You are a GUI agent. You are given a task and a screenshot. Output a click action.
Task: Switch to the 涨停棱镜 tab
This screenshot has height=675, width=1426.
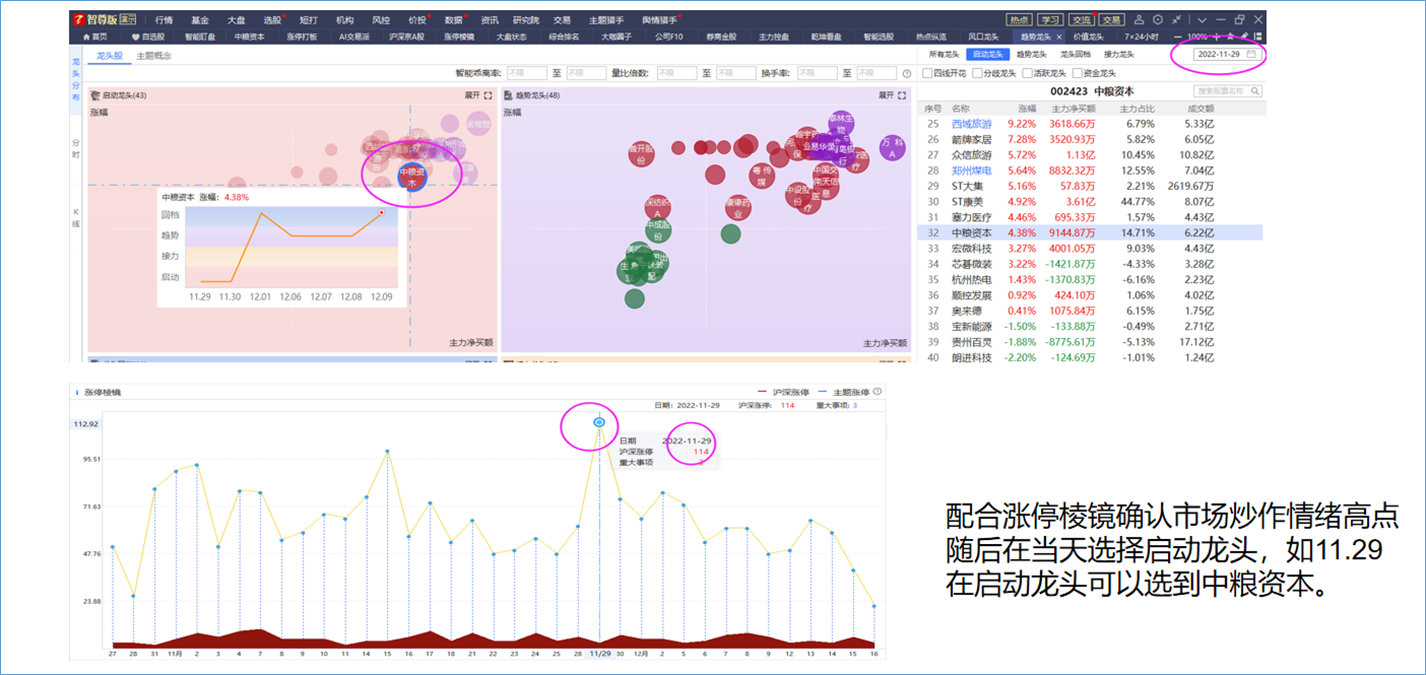pyautogui.click(x=459, y=37)
